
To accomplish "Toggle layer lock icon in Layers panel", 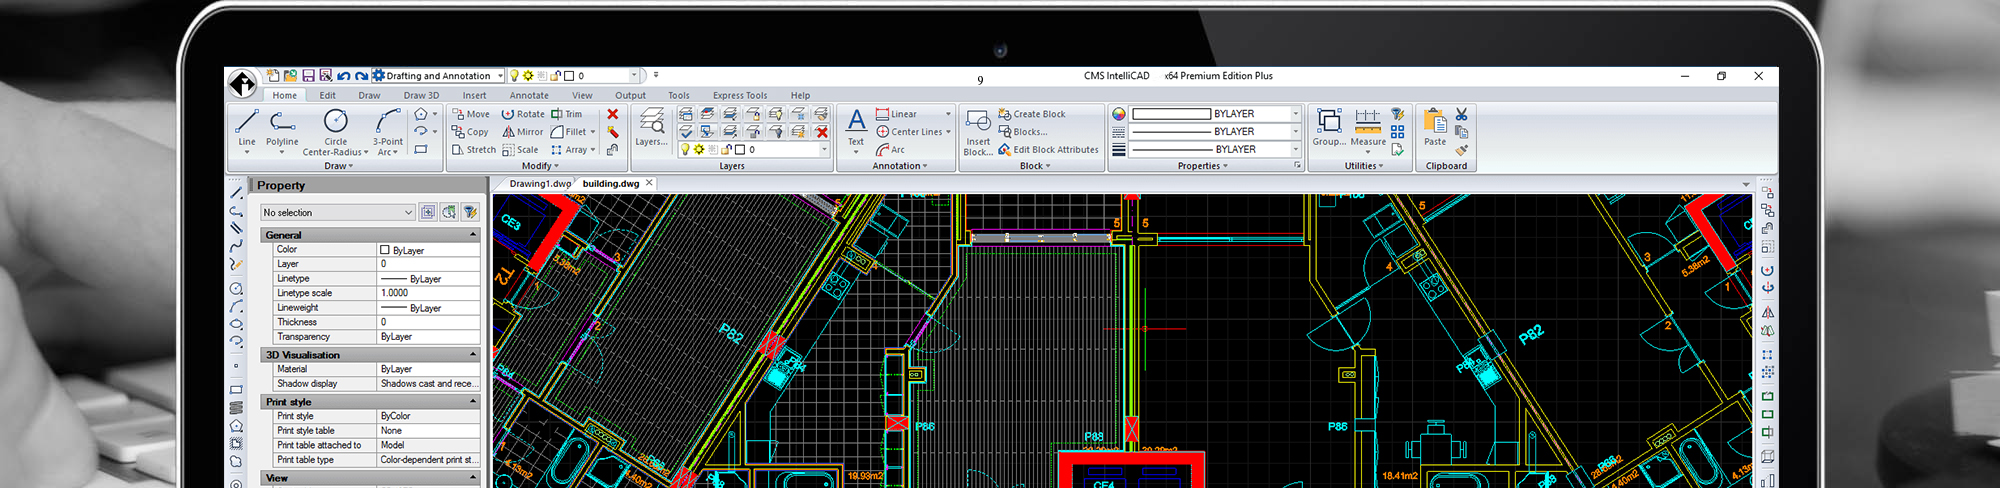I will tap(727, 150).
